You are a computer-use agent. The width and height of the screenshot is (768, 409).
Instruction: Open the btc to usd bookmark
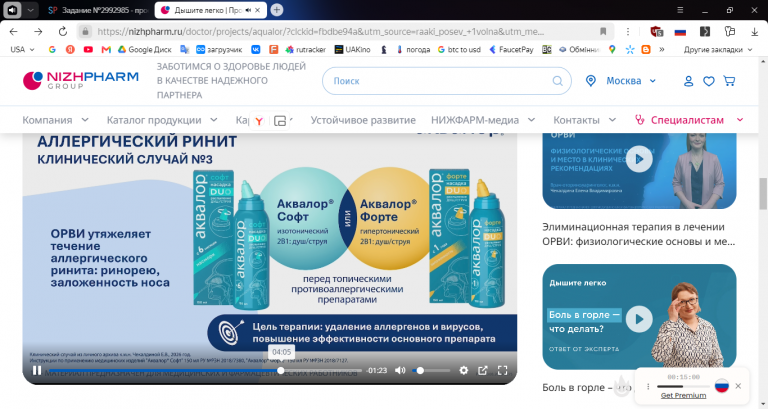point(459,49)
